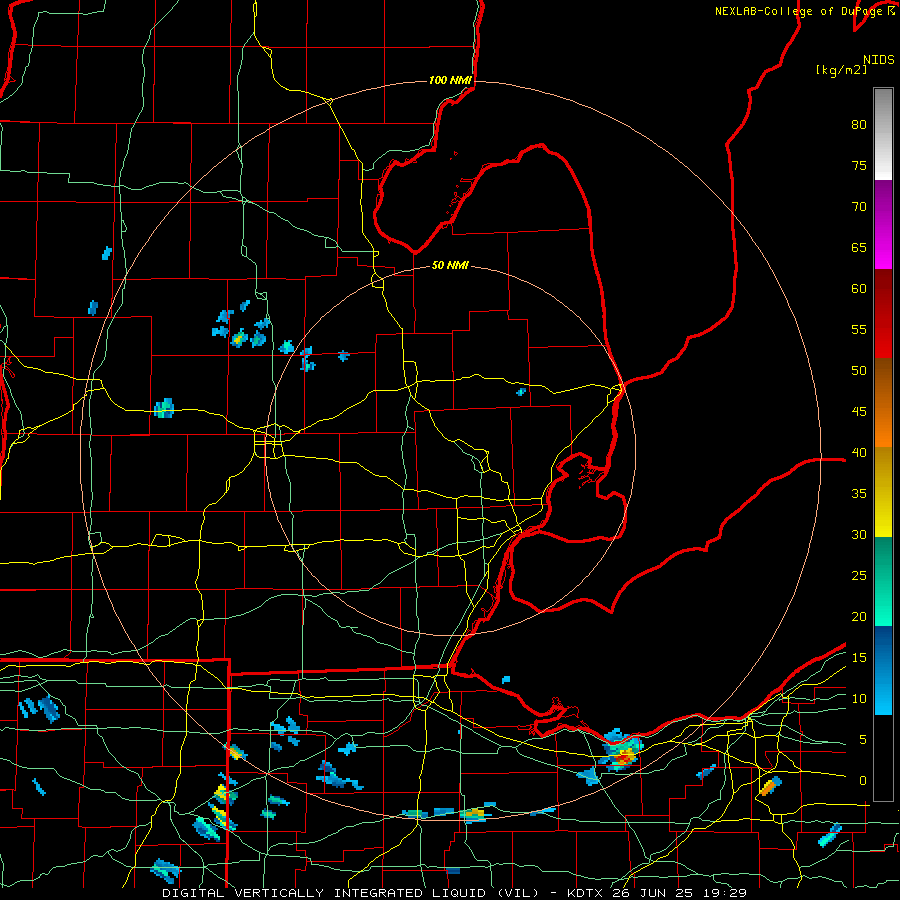Click the green-blue storm cell west of the 100 NMI ring
The width and height of the screenshot is (900, 900).
164,408
